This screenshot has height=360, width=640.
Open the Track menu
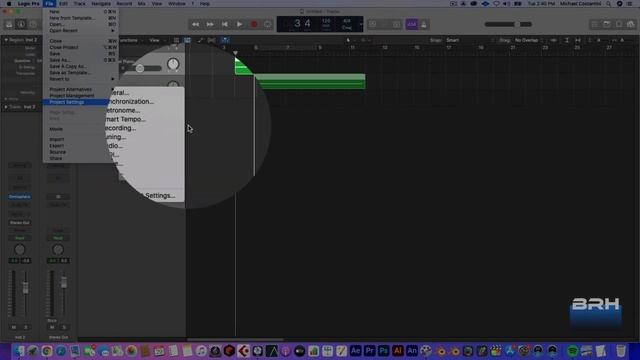pyautogui.click(x=79, y=4)
